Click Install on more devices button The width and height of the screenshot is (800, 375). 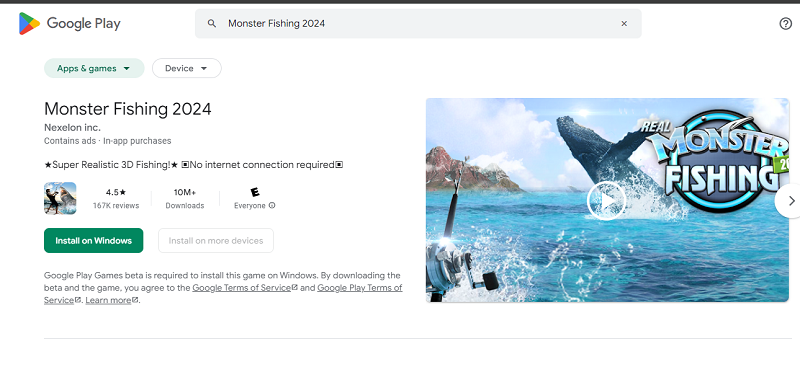pyautogui.click(x=216, y=240)
